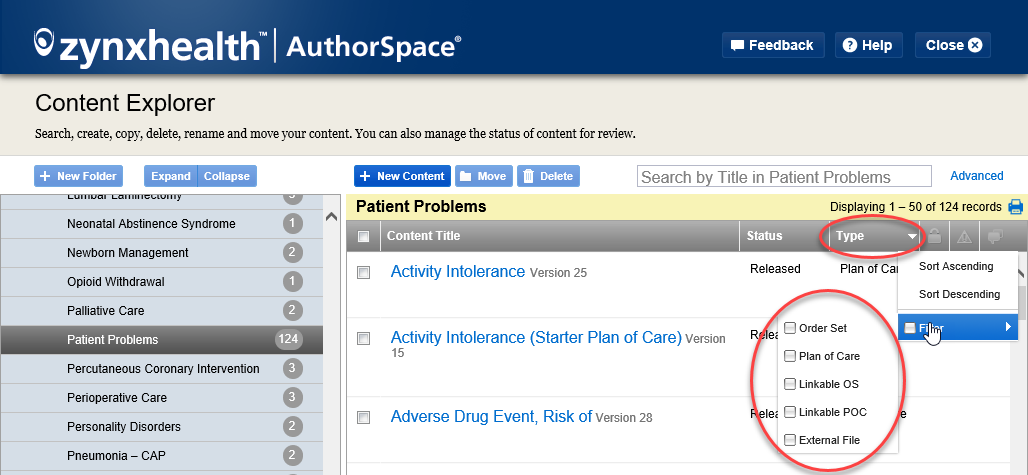Choose Sort Descending from menu
Screen dimensions: 1028x475
click(x=959, y=295)
